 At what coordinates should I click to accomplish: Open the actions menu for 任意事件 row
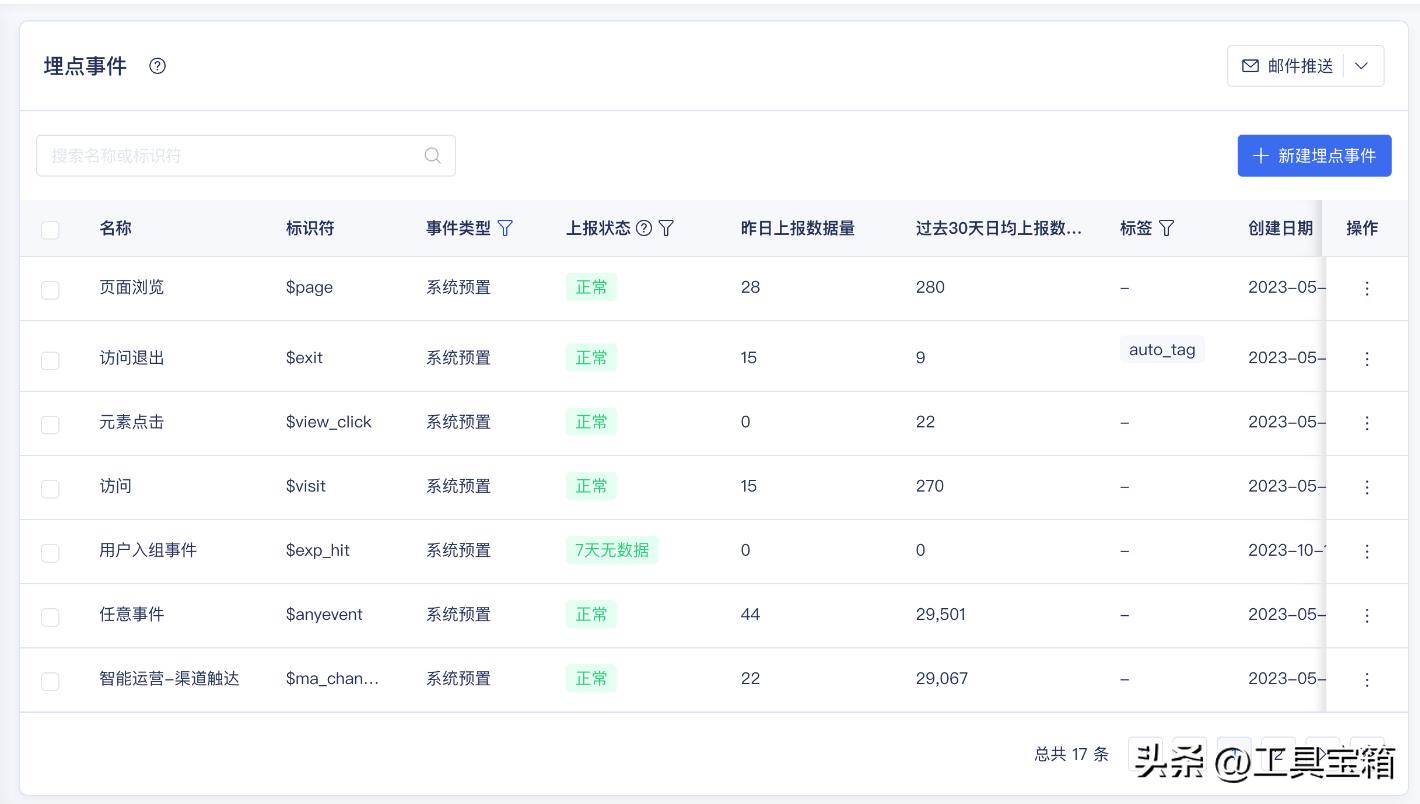1367,616
